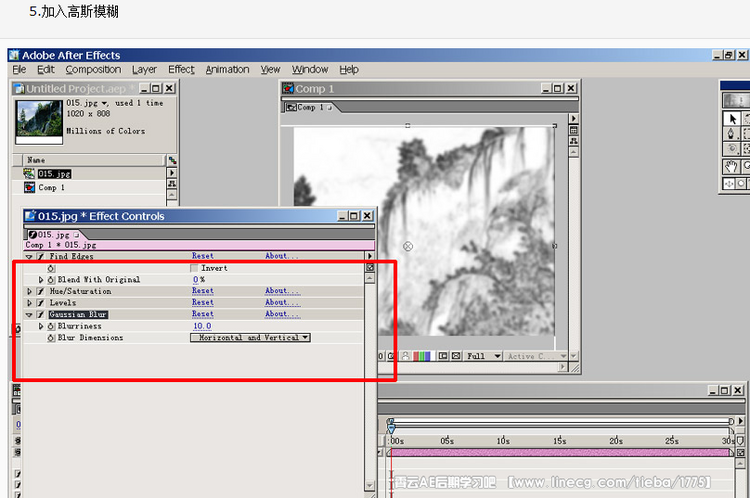Open the Edit menu
Viewport: 750px width, 498px height.
coord(46,69)
